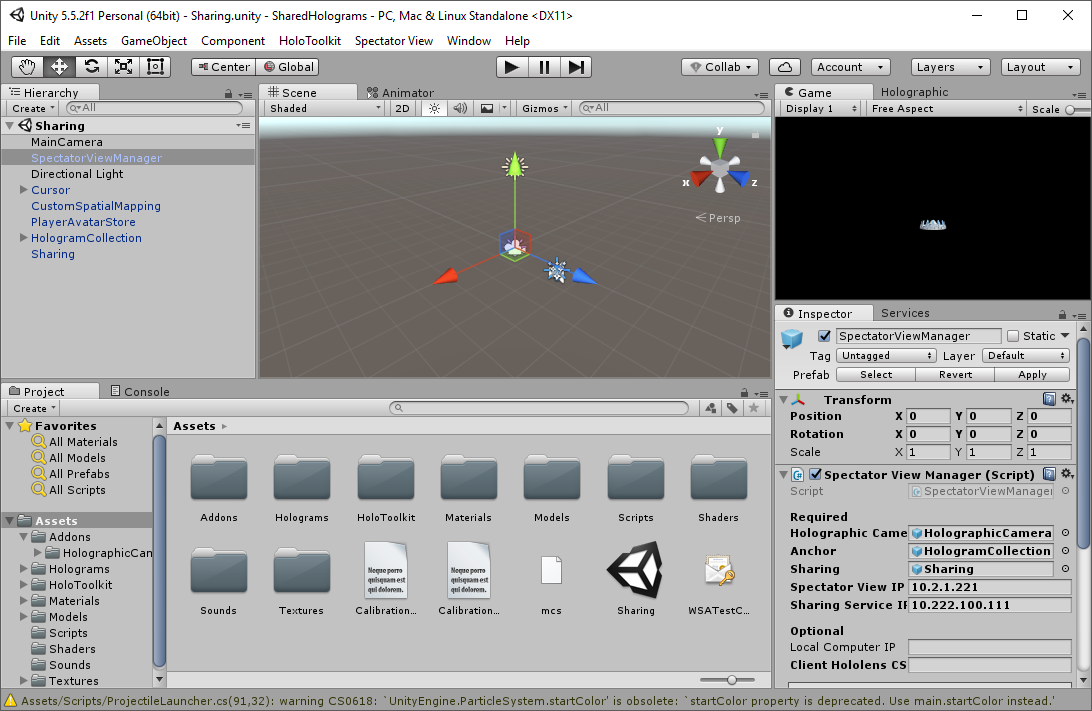Toggle the Static checkbox
The image size is (1092, 711).
click(x=1013, y=336)
